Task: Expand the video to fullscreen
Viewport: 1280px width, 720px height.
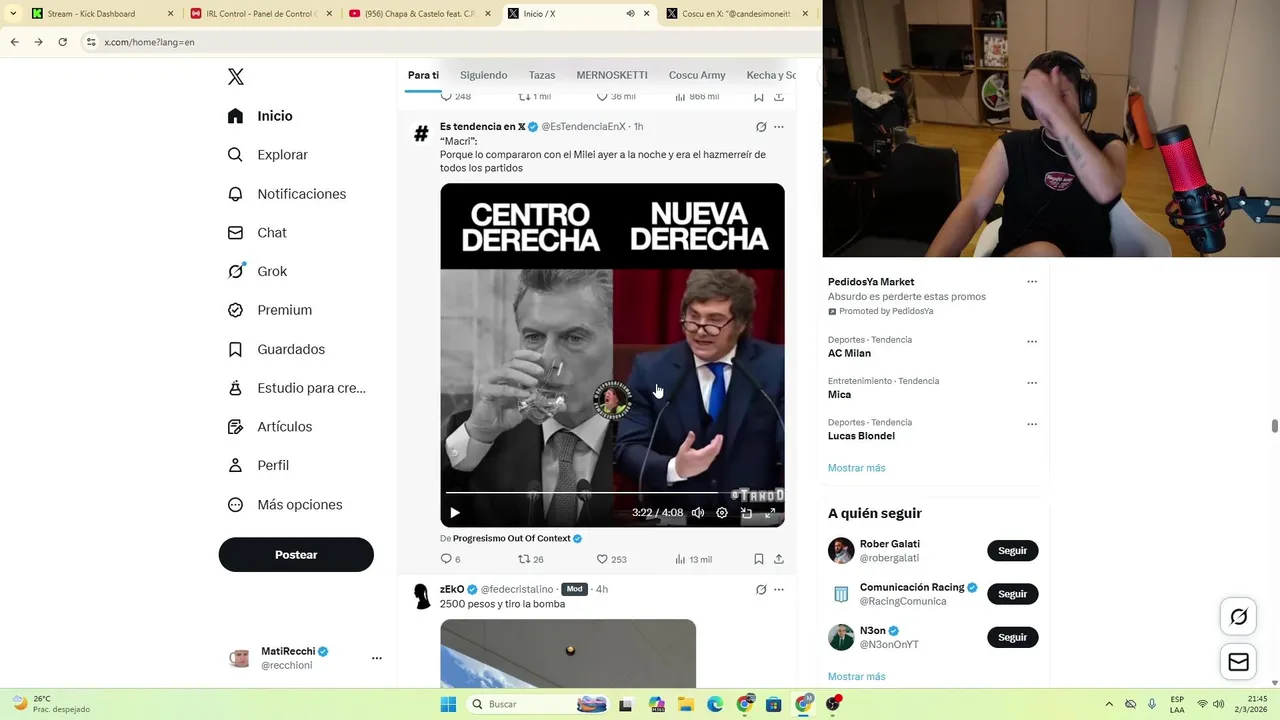Action: coord(770,513)
